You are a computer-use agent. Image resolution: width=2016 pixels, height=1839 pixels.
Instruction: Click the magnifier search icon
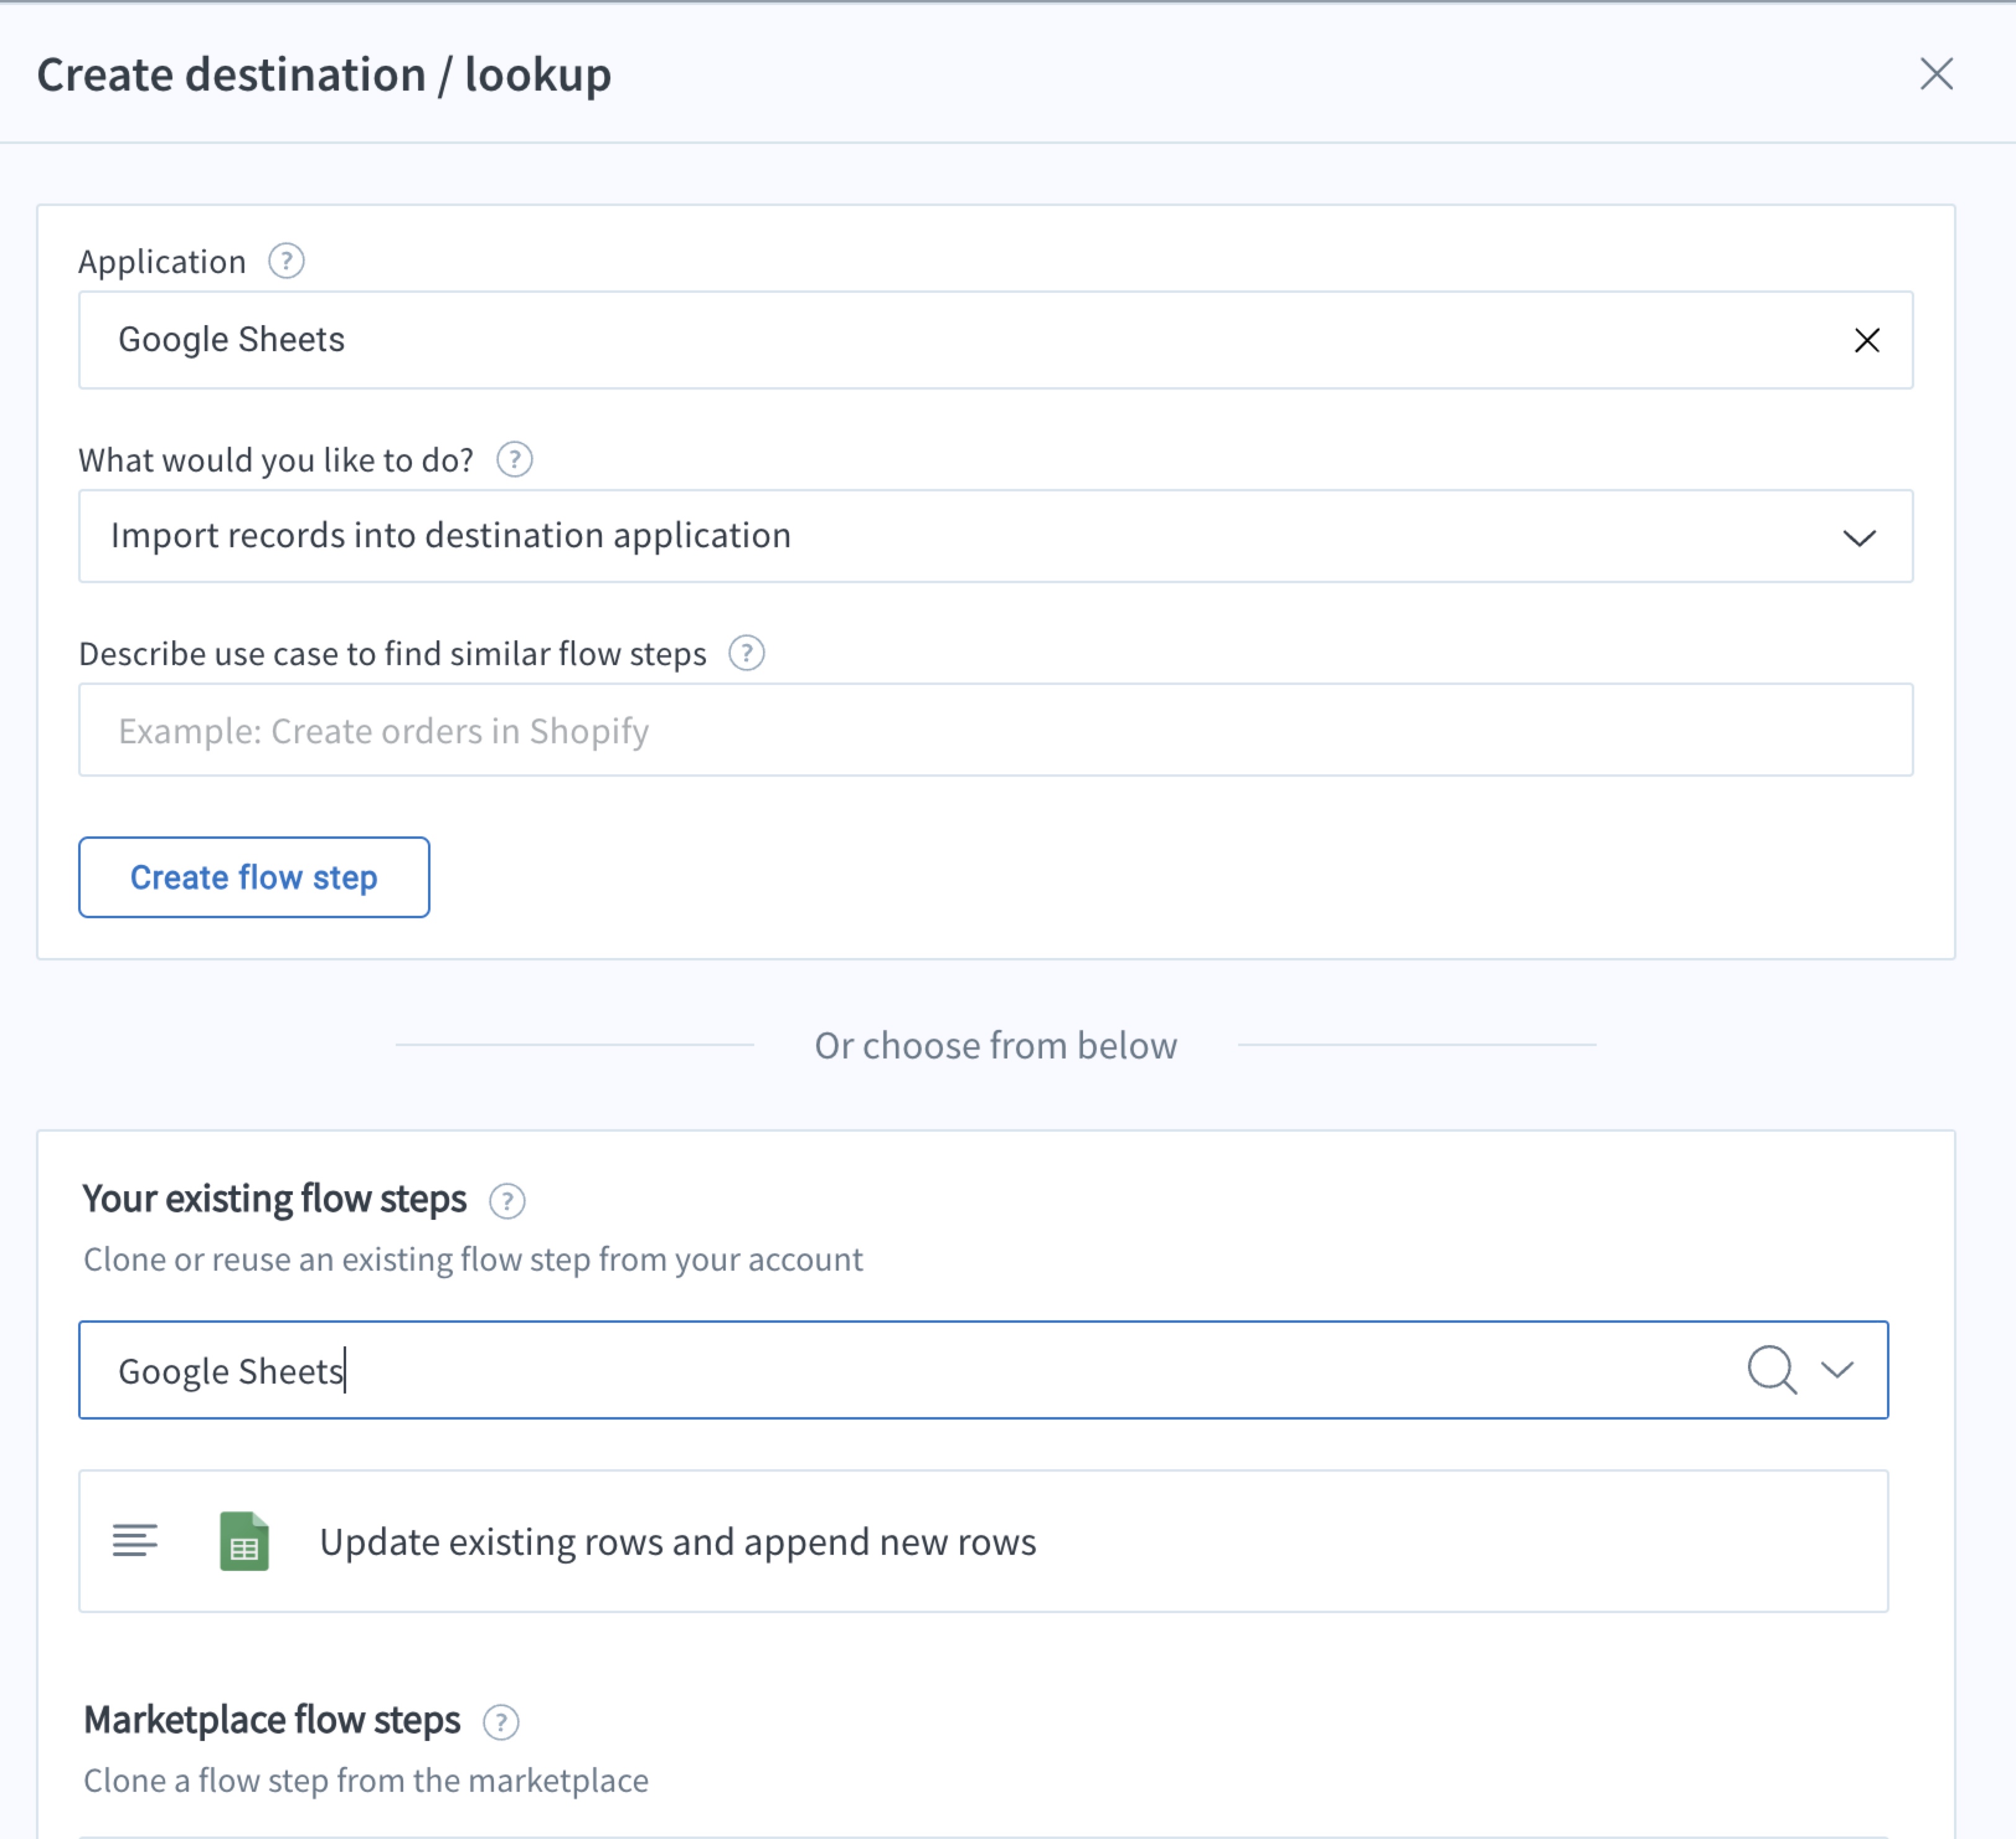click(x=1771, y=1369)
